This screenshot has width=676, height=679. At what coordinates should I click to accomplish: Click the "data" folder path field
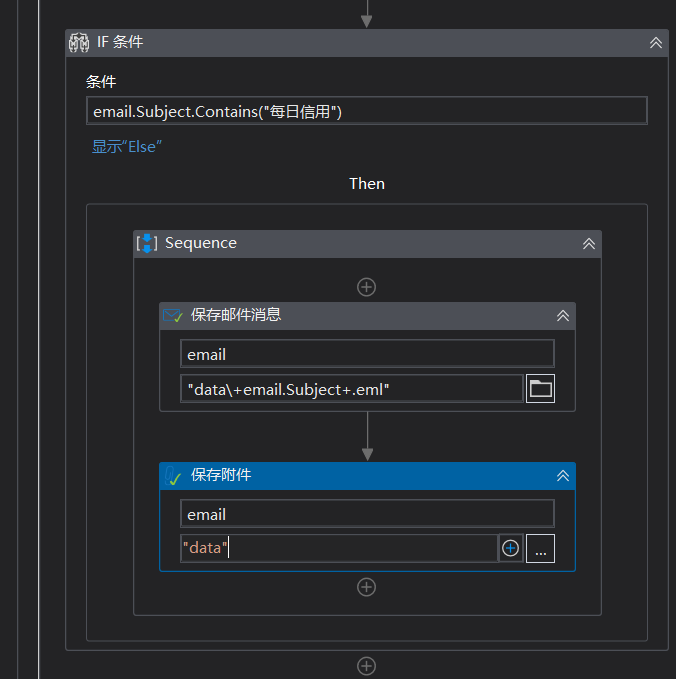coord(339,548)
